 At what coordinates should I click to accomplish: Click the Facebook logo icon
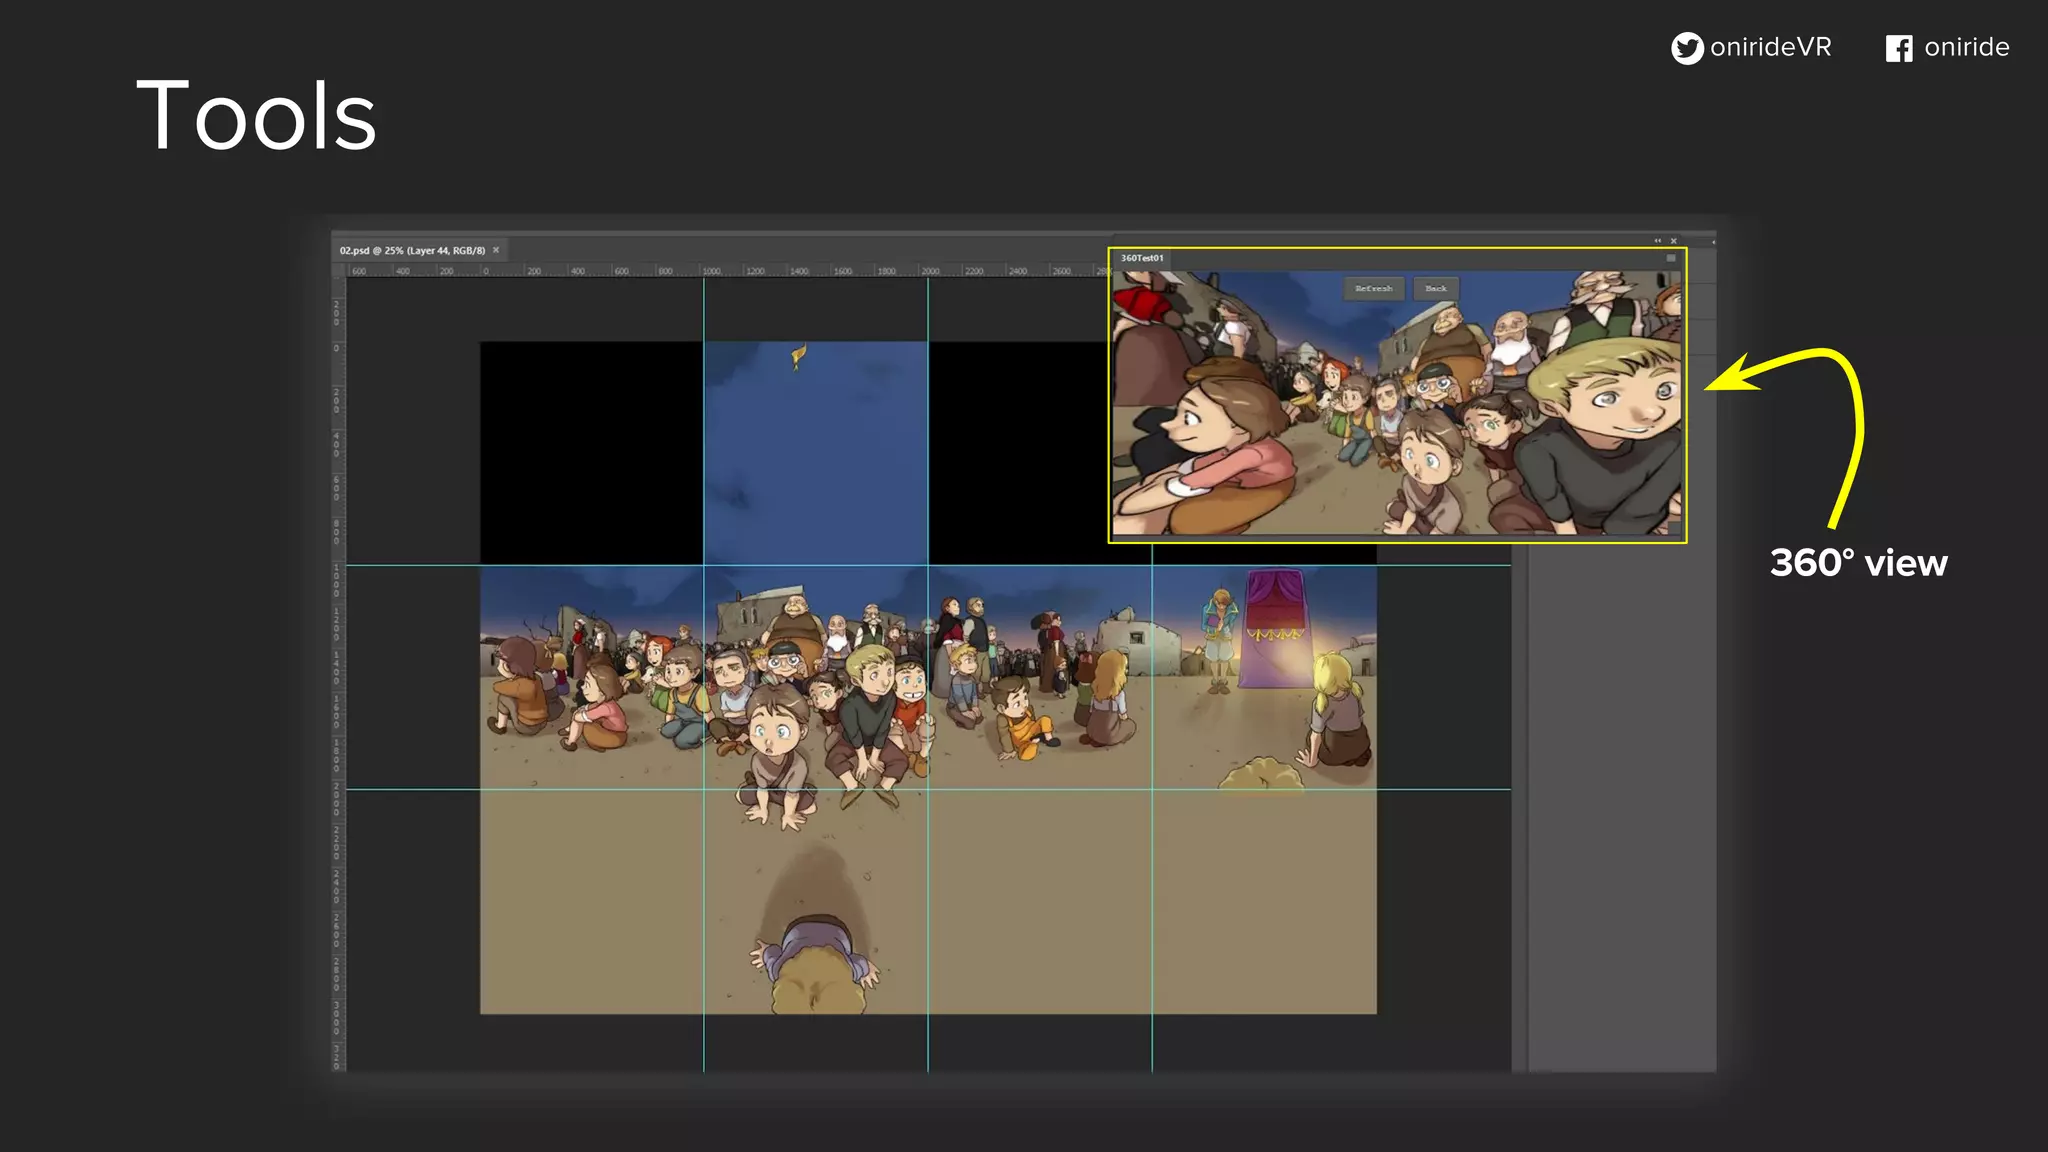(1898, 48)
